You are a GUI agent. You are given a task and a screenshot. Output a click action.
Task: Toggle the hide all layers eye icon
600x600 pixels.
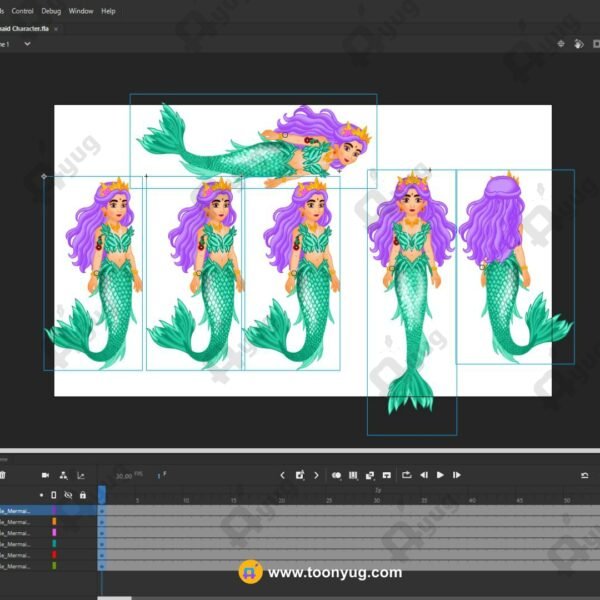click(68, 495)
